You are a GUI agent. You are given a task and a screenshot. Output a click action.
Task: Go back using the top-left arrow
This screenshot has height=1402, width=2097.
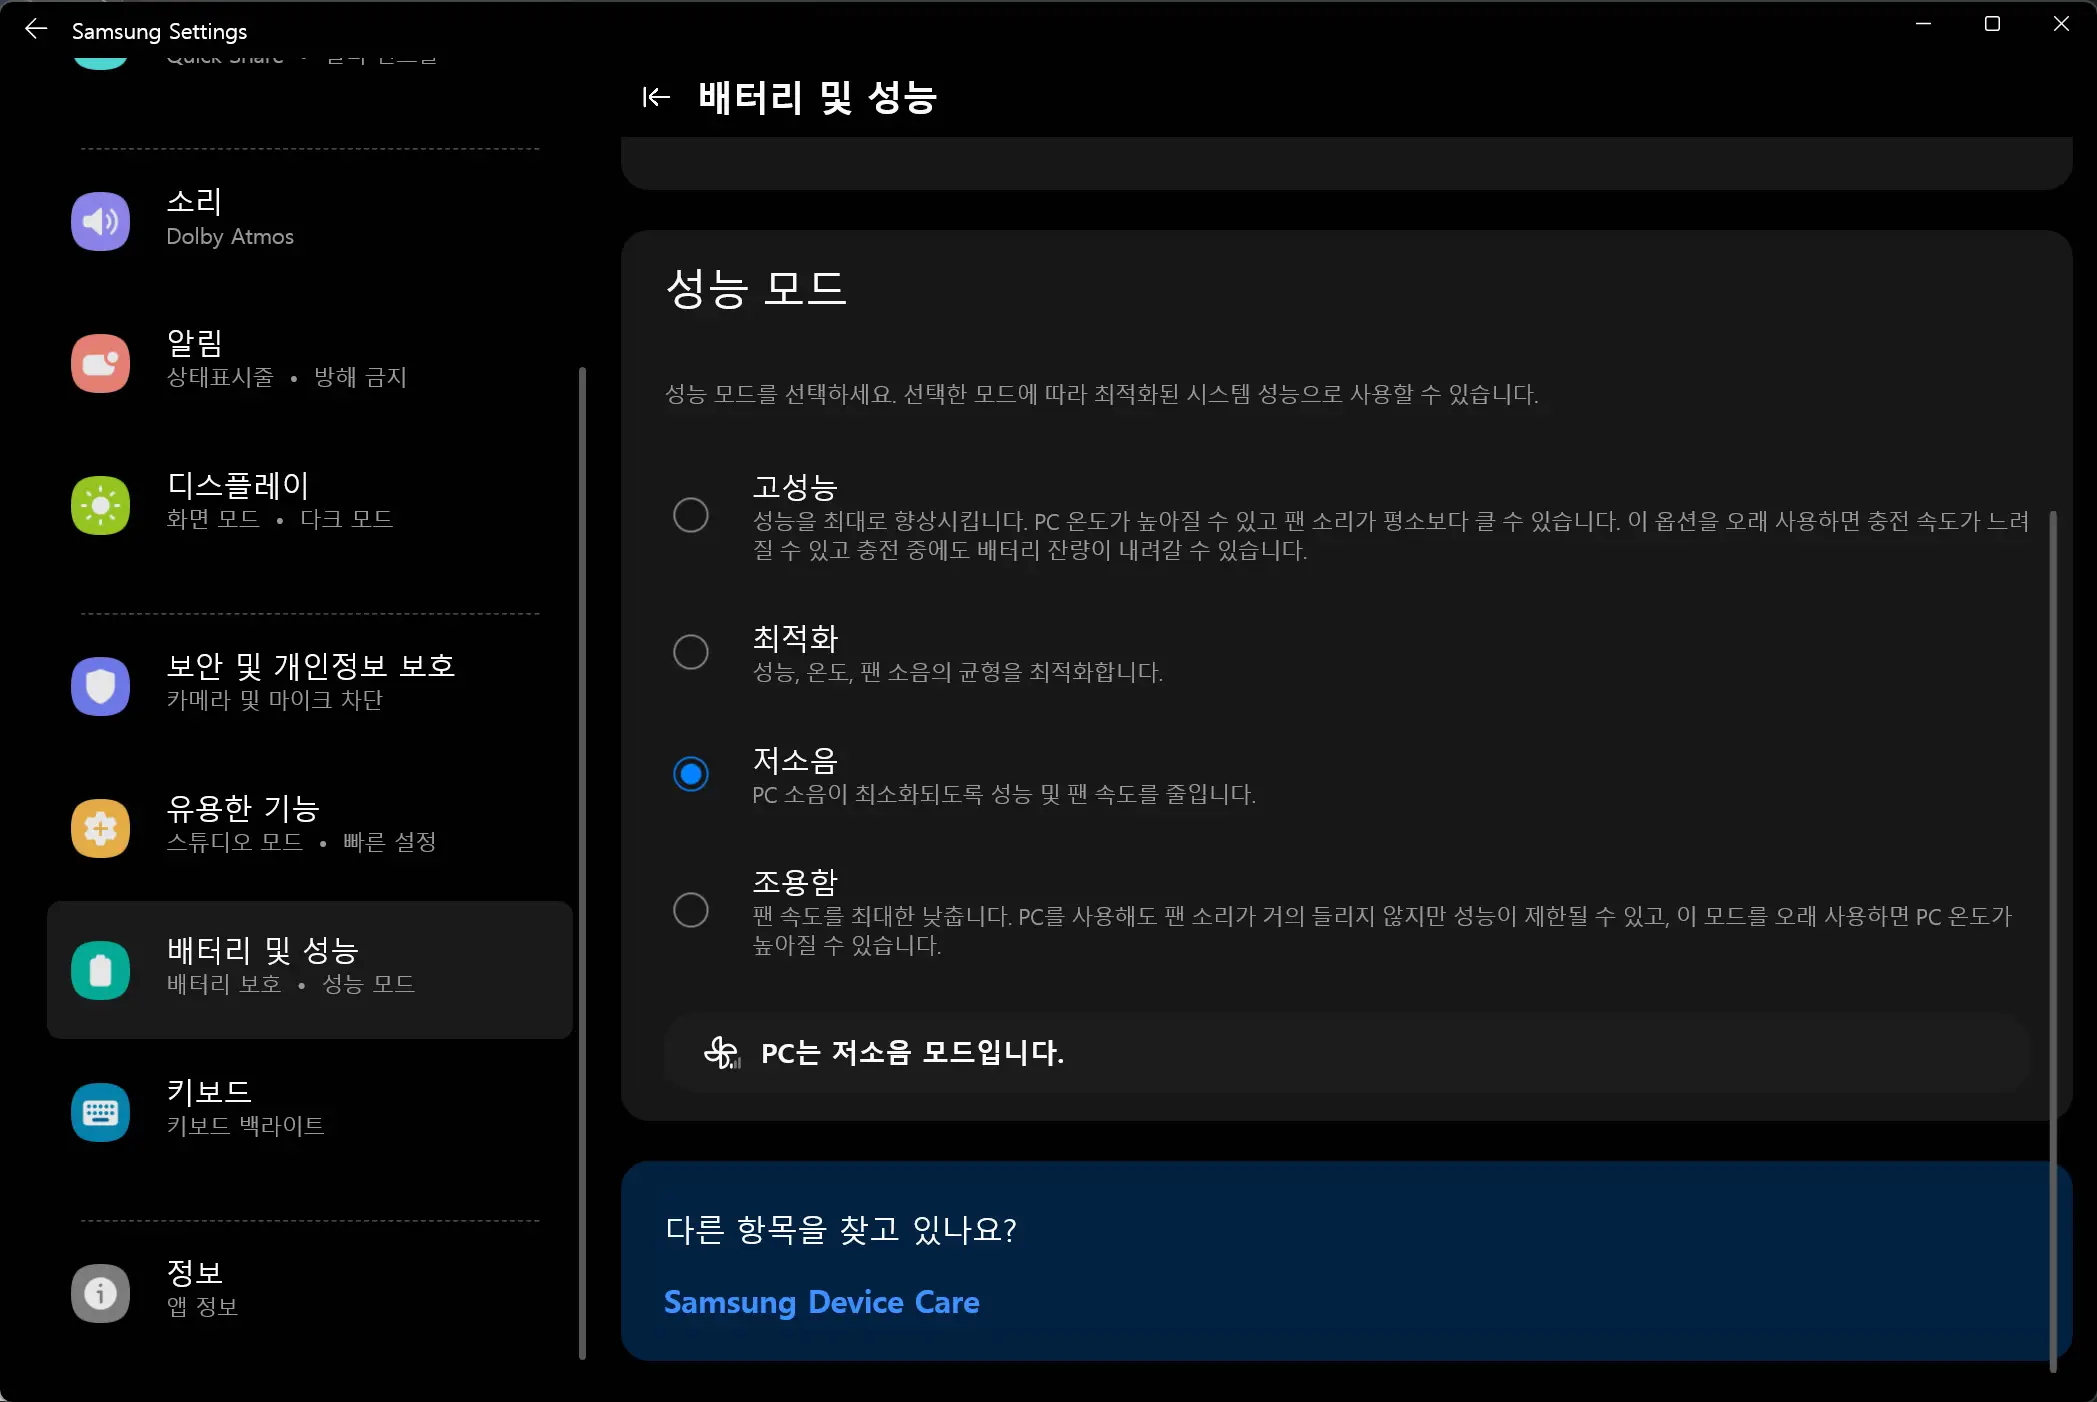(x=36, y=30)
